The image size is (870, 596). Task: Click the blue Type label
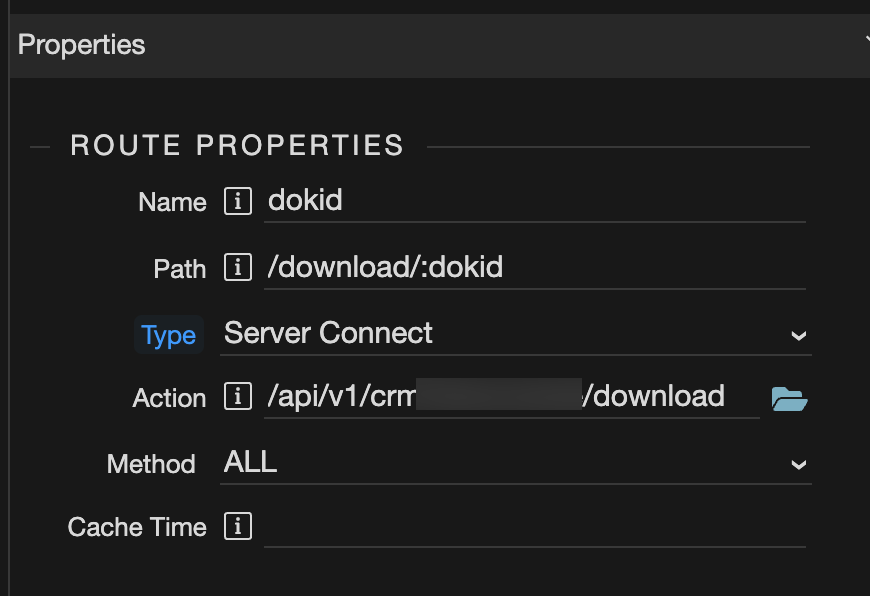coord(169,335)
